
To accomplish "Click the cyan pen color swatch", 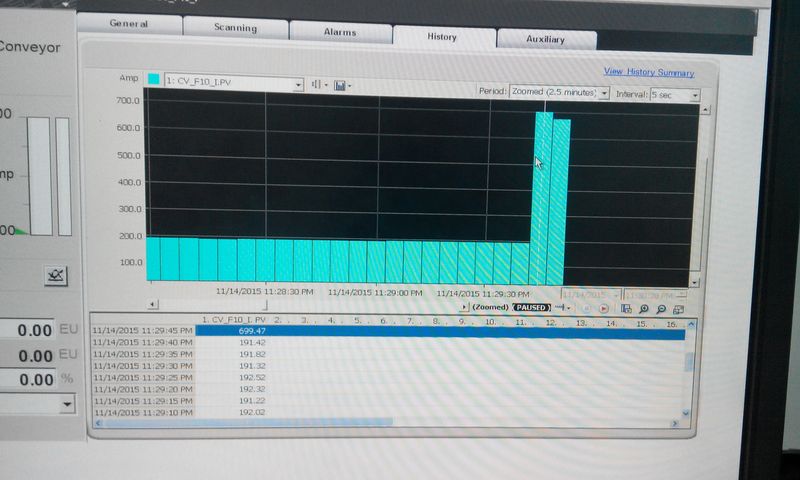I will (154, 79).
